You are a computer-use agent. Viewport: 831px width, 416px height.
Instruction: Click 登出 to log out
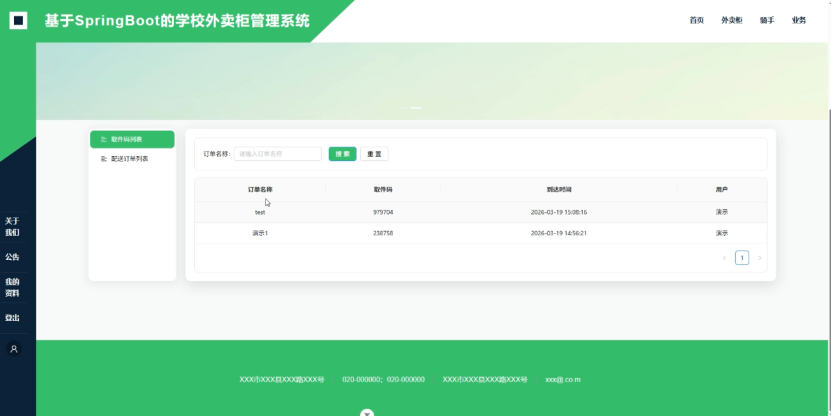click(x=12, y=318)
